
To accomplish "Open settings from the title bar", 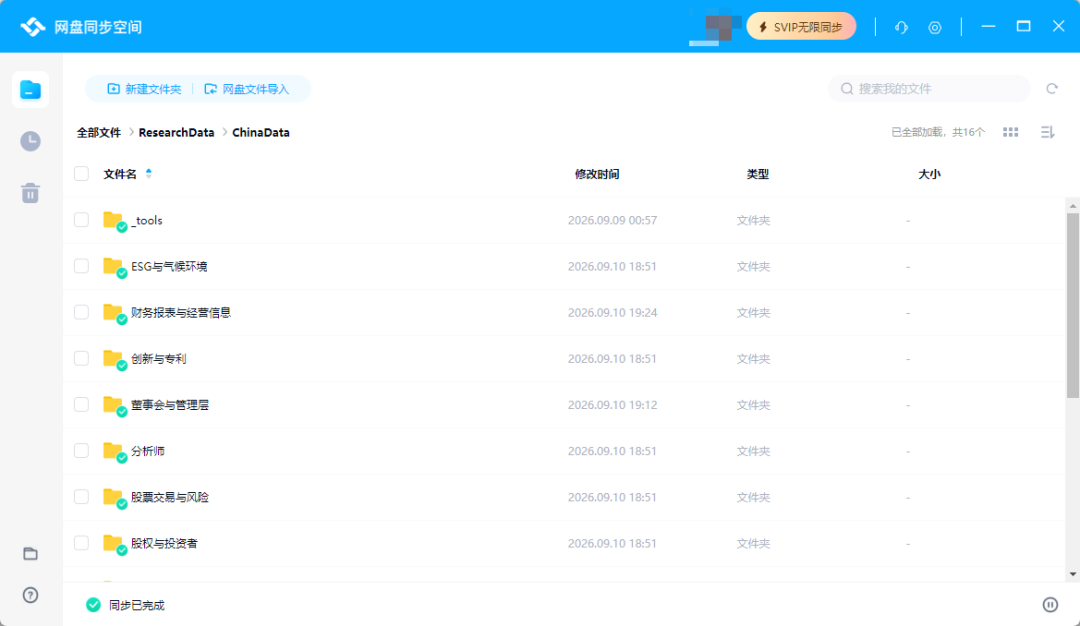I will pos(935,27).
